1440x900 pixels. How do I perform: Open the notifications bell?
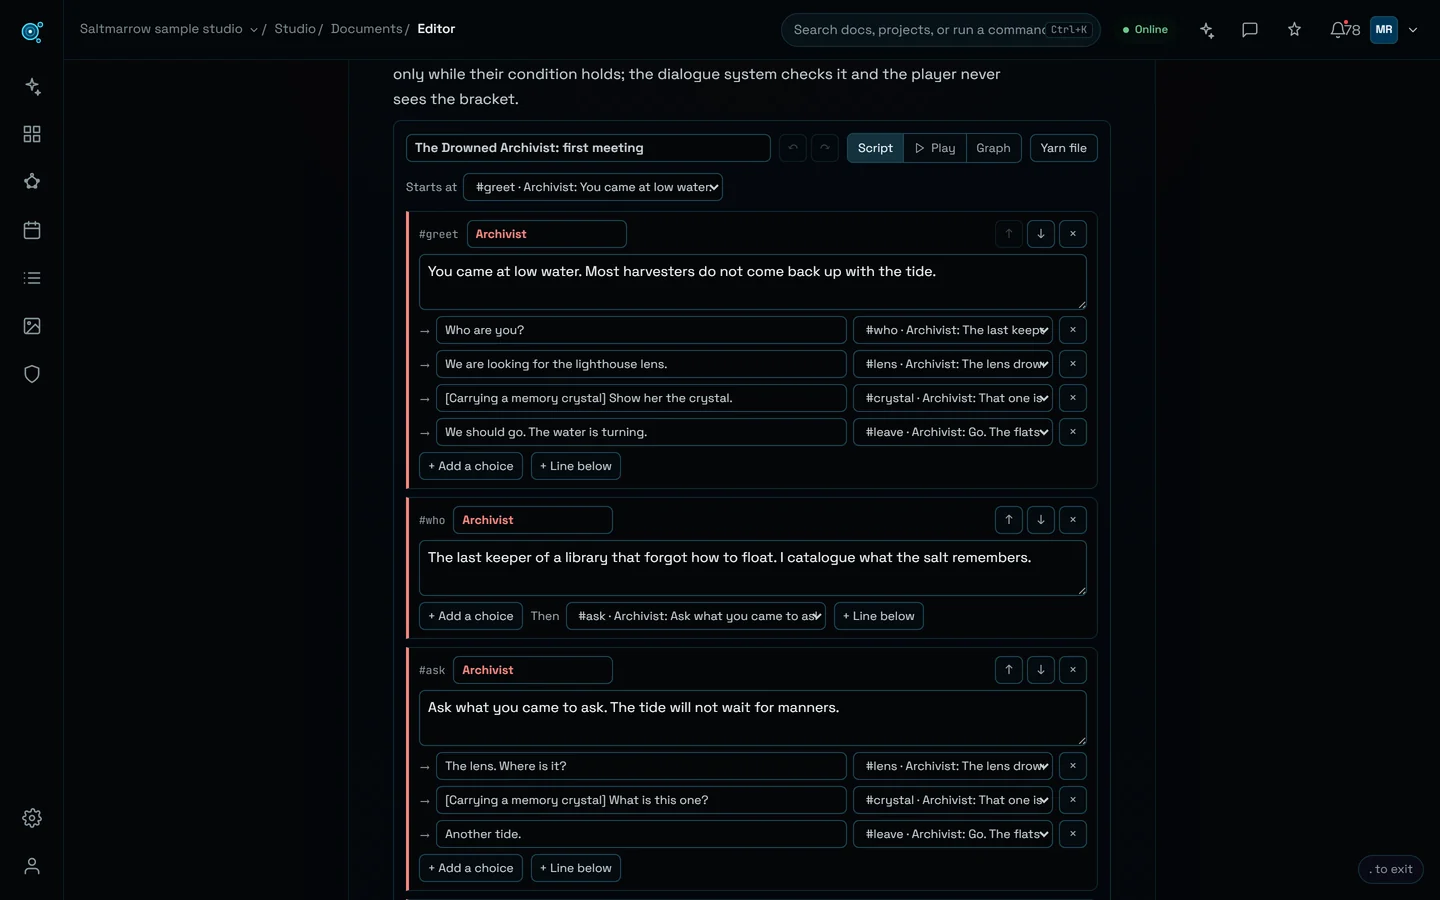point(1344,30)
